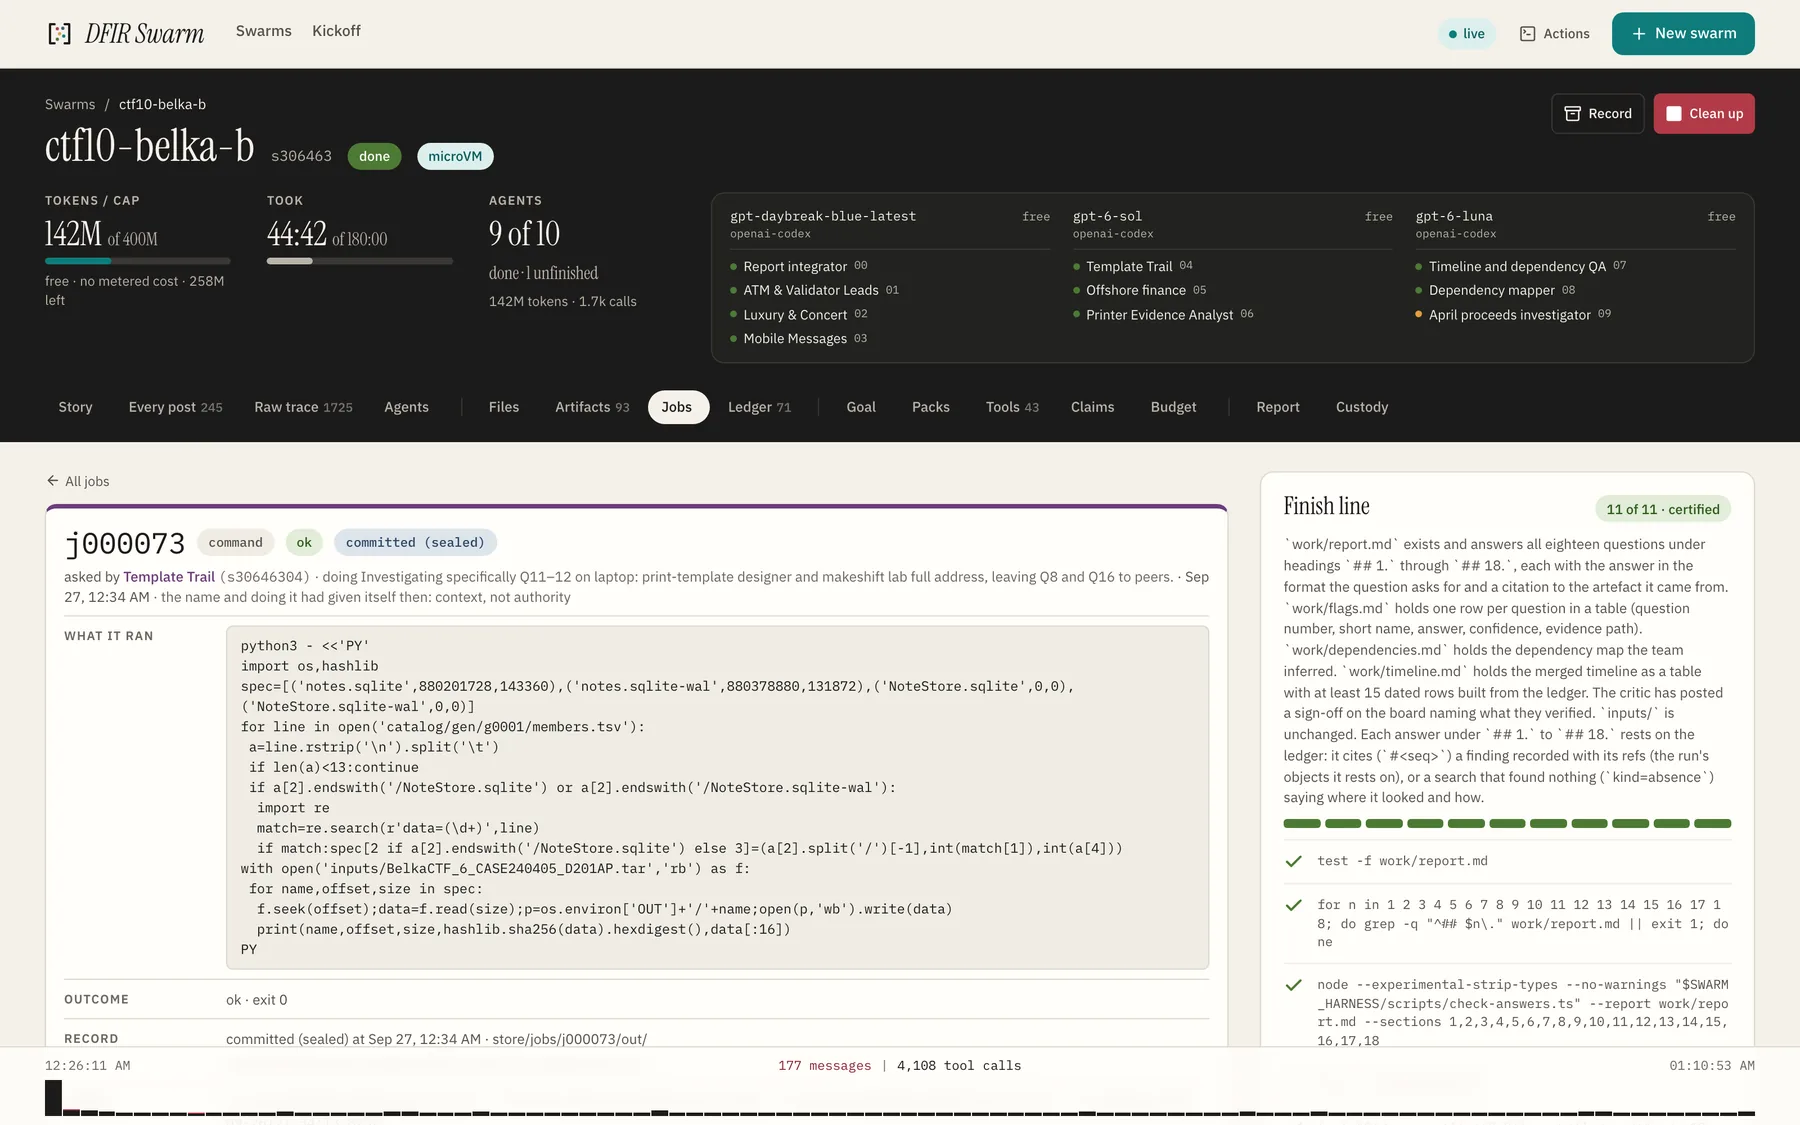1800x1125 pixels.
Task: Select Timeline and dependency QA agent
Action: [1521, 266]
